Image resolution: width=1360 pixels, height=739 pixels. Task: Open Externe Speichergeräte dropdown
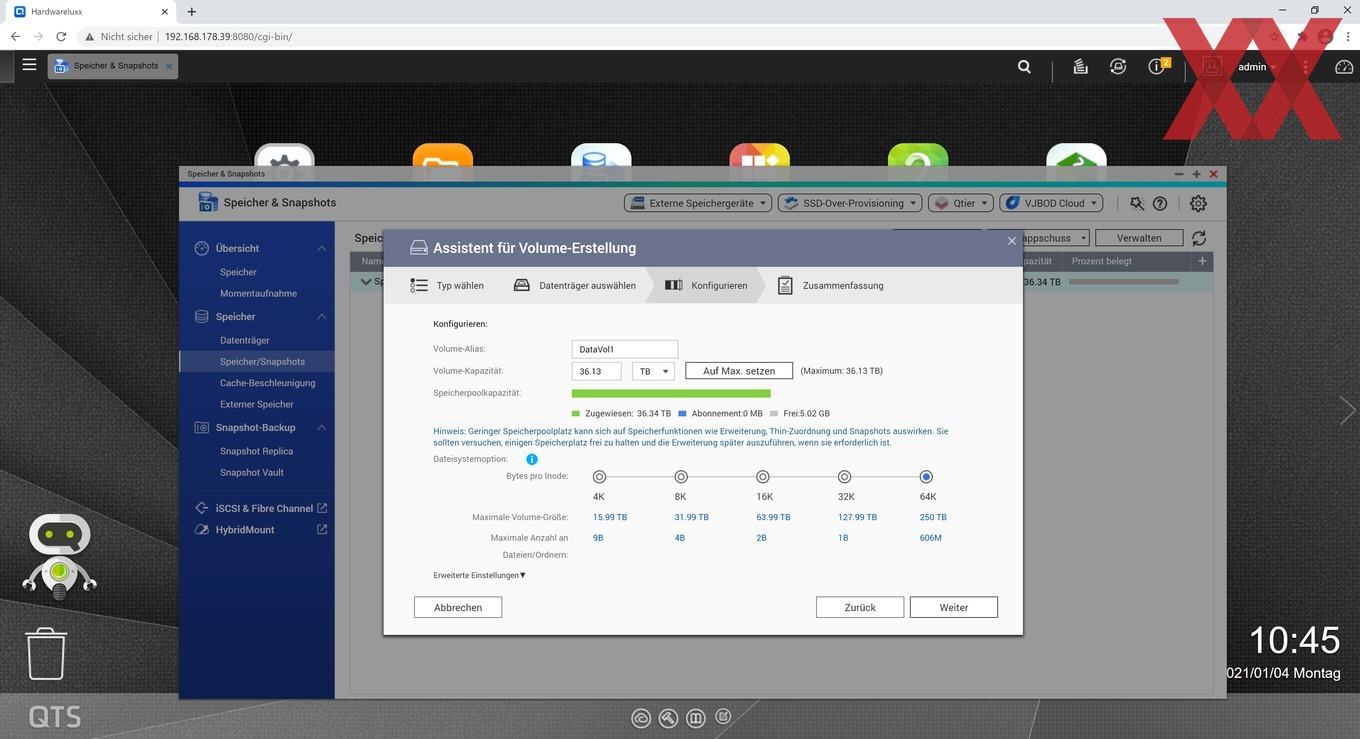(x=698, y=203)
